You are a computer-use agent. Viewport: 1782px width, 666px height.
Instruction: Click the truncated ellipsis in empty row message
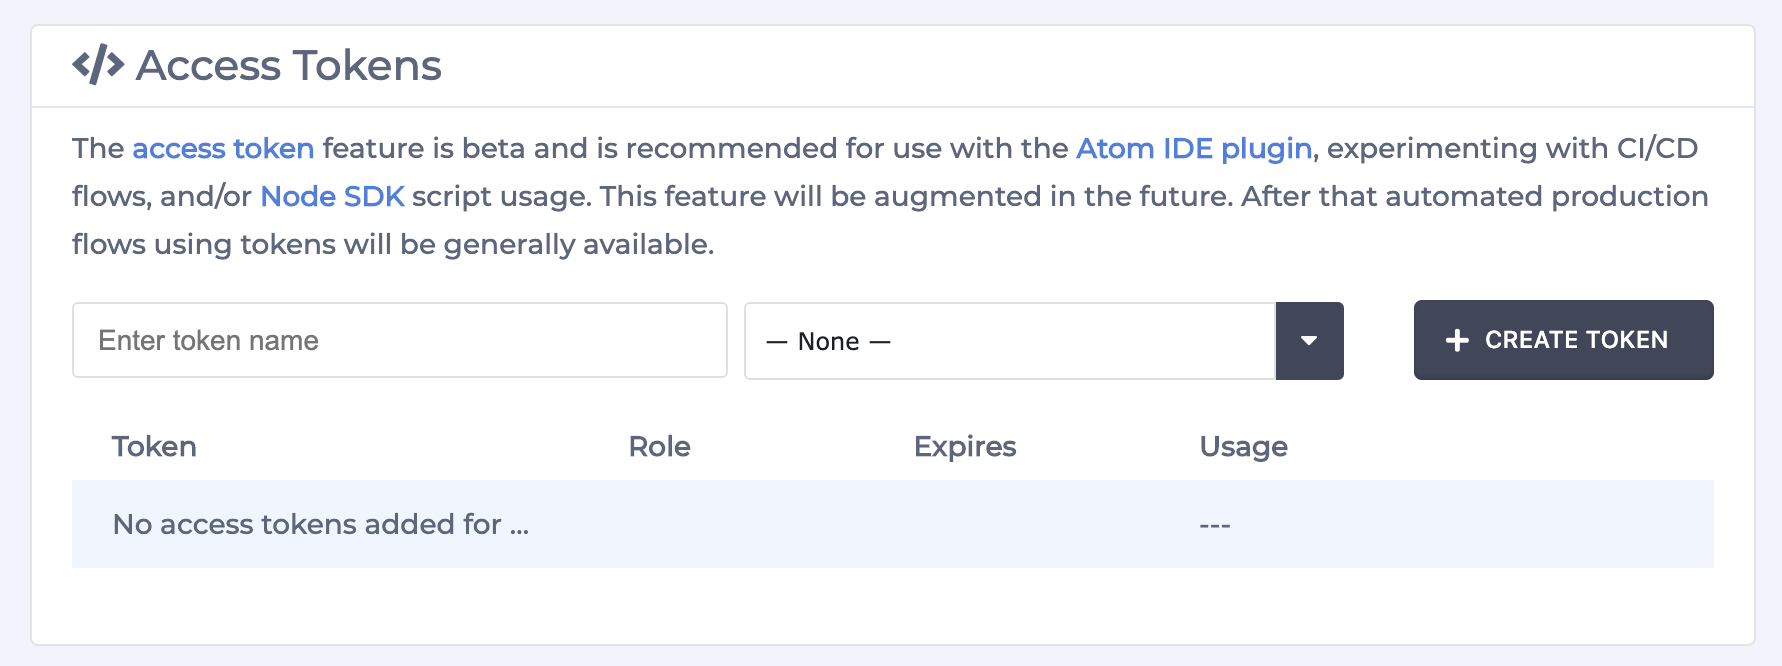pyautogui.click(x=519, y=530)
